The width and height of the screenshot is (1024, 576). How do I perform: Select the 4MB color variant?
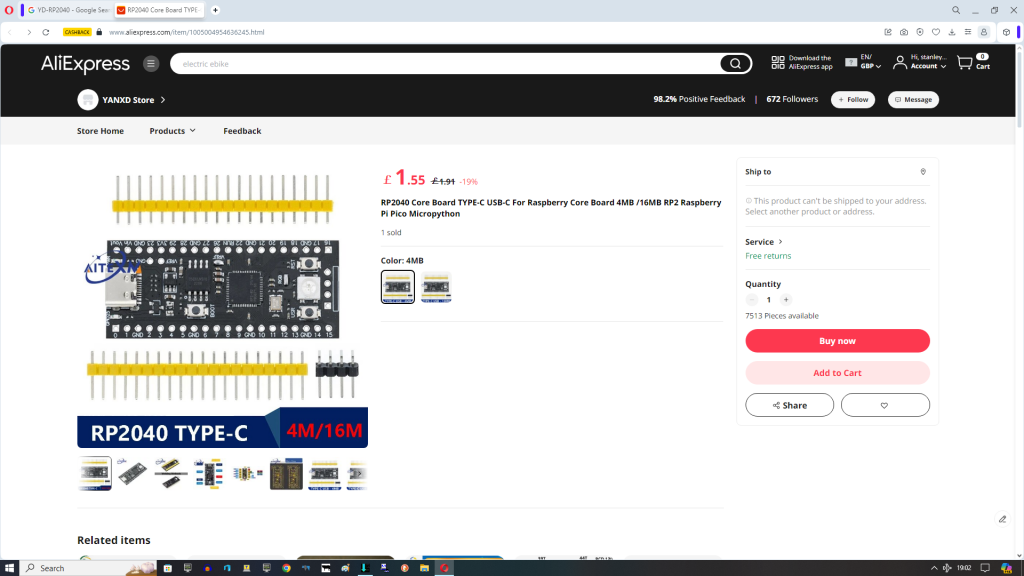[398, 287]
